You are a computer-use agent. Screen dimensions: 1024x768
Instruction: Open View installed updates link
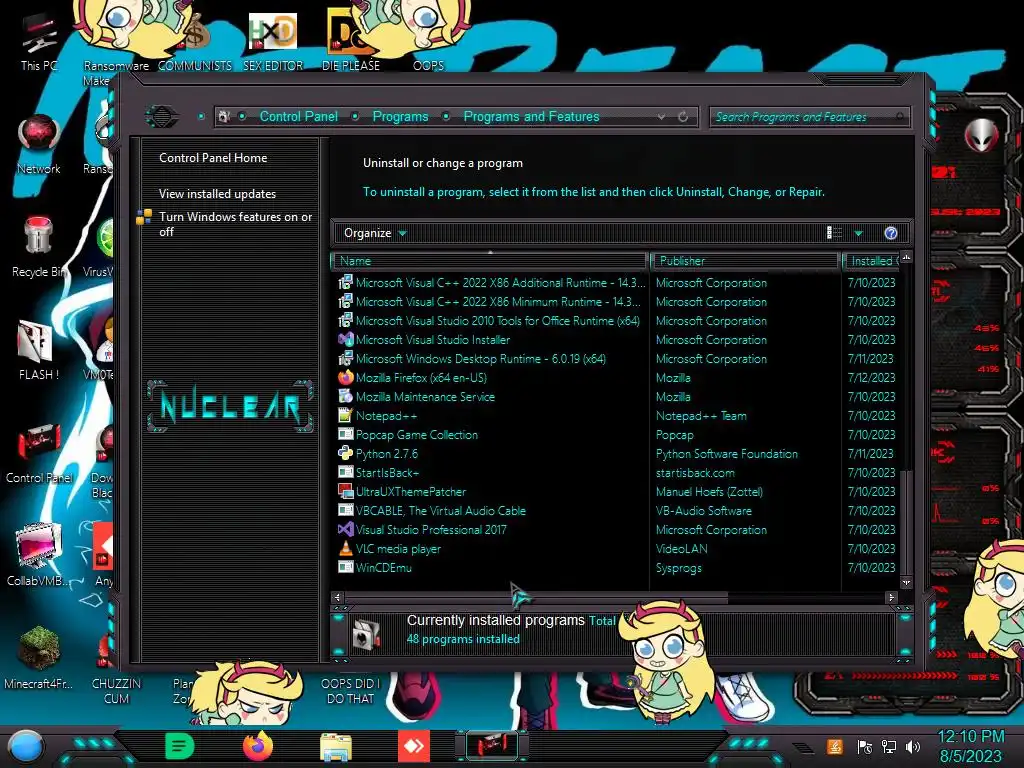pyautogui.click(x=217, y=194)
